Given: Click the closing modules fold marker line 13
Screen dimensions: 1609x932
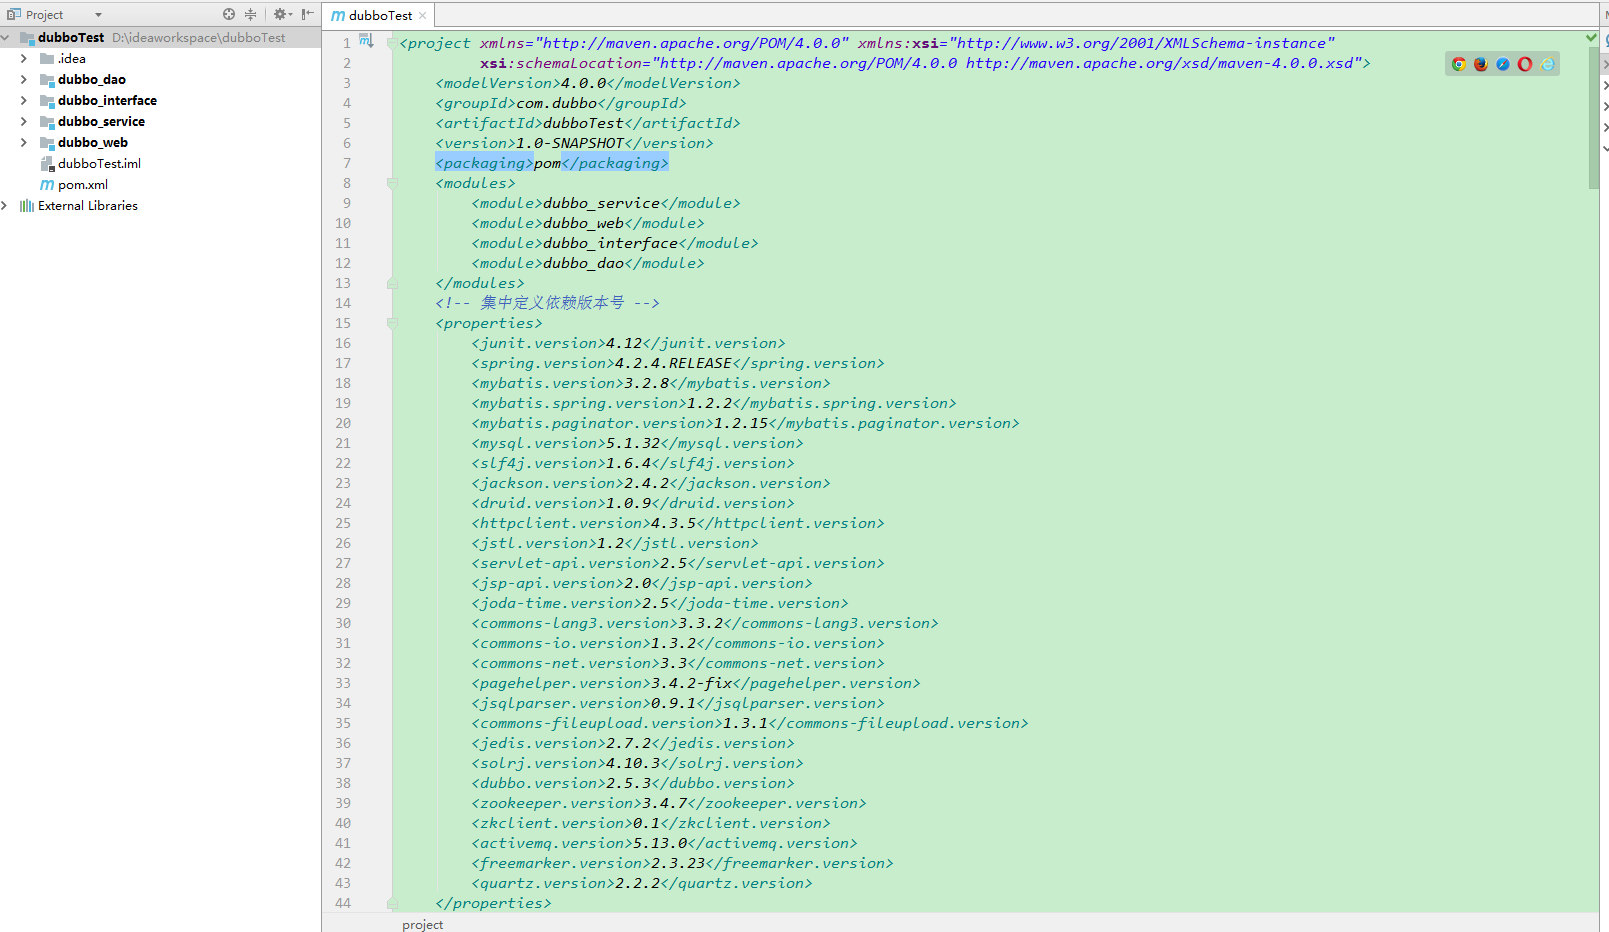Looking at the screenshot, I should (392, 283).
